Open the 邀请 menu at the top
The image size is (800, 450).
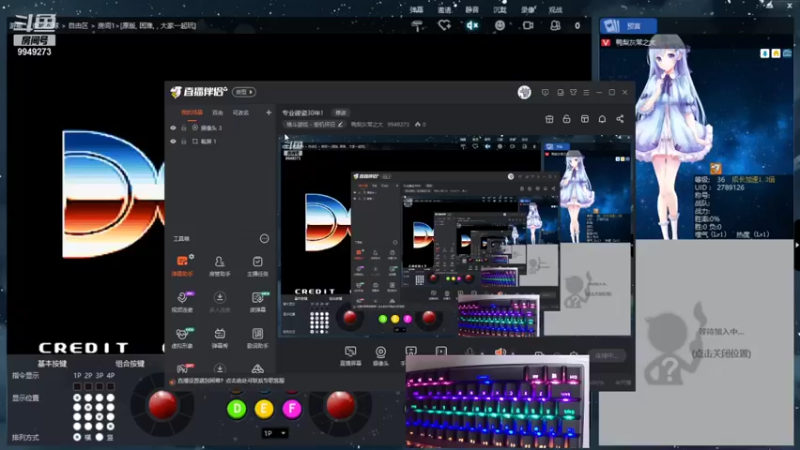[x=444, y=10]
